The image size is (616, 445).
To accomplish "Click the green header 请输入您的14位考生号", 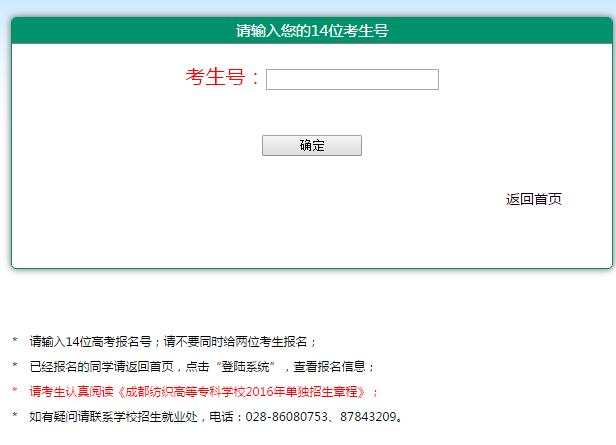I will tap(311, 31).
